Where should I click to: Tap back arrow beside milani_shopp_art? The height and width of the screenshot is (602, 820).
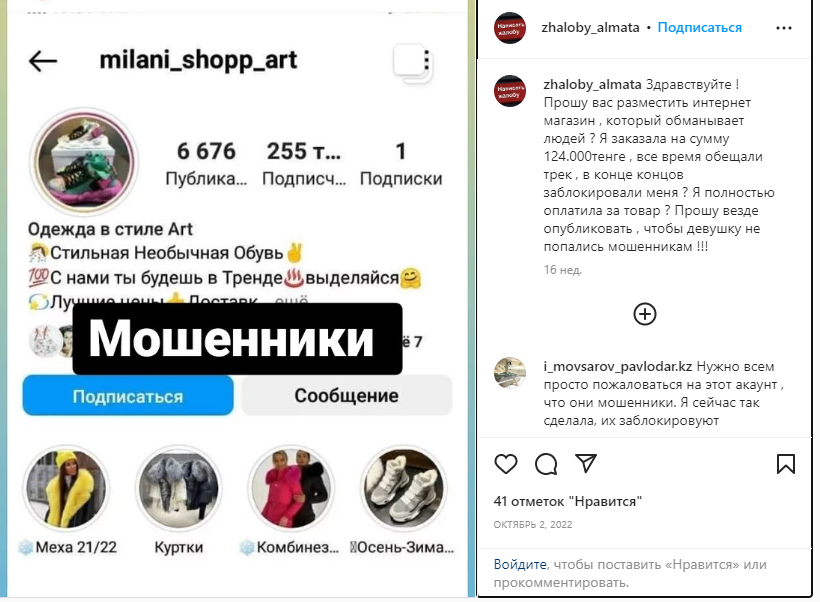tap(43, 61)
